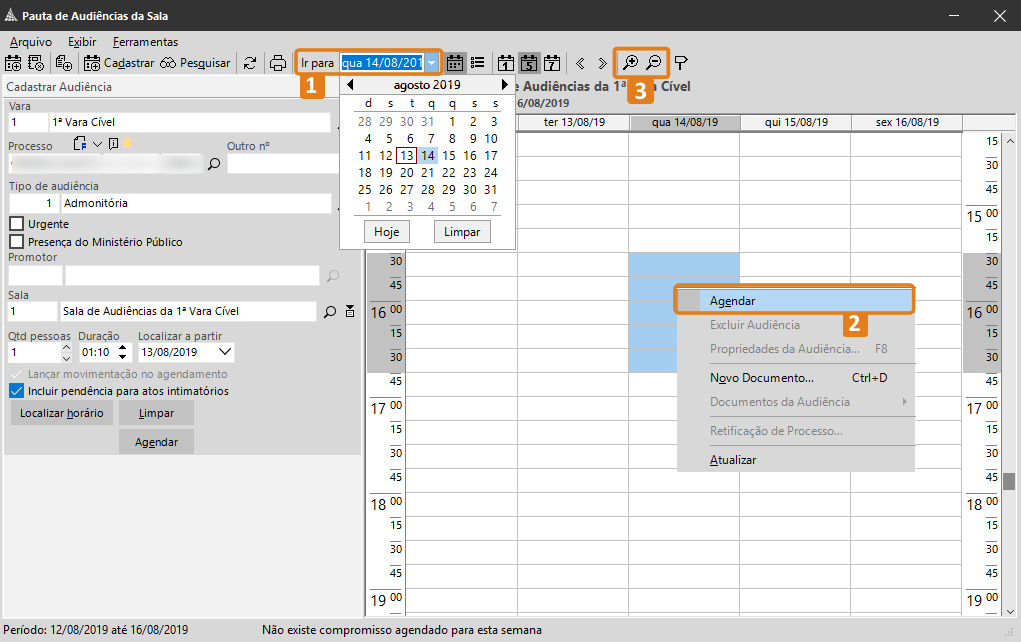Show one-day view calendar icon

pyautogui.click(x=506, y=63)
